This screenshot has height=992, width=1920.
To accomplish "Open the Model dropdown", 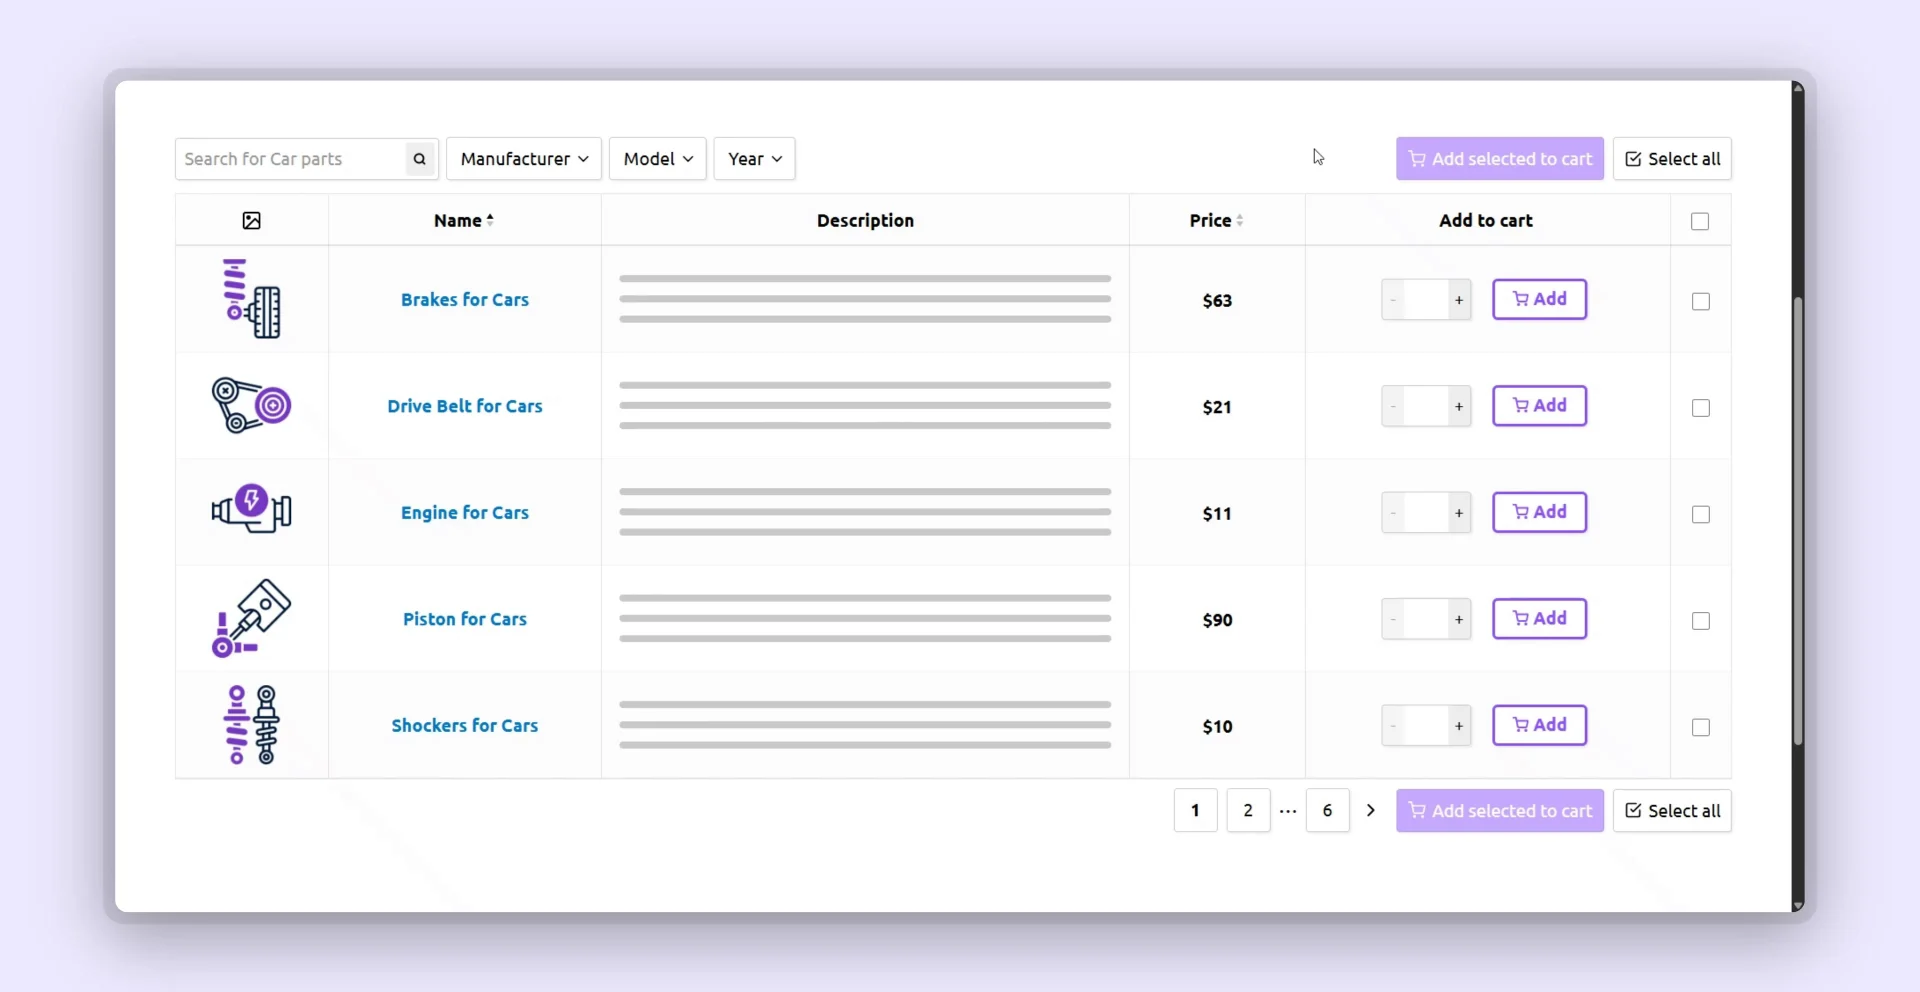I will [658, 159].
